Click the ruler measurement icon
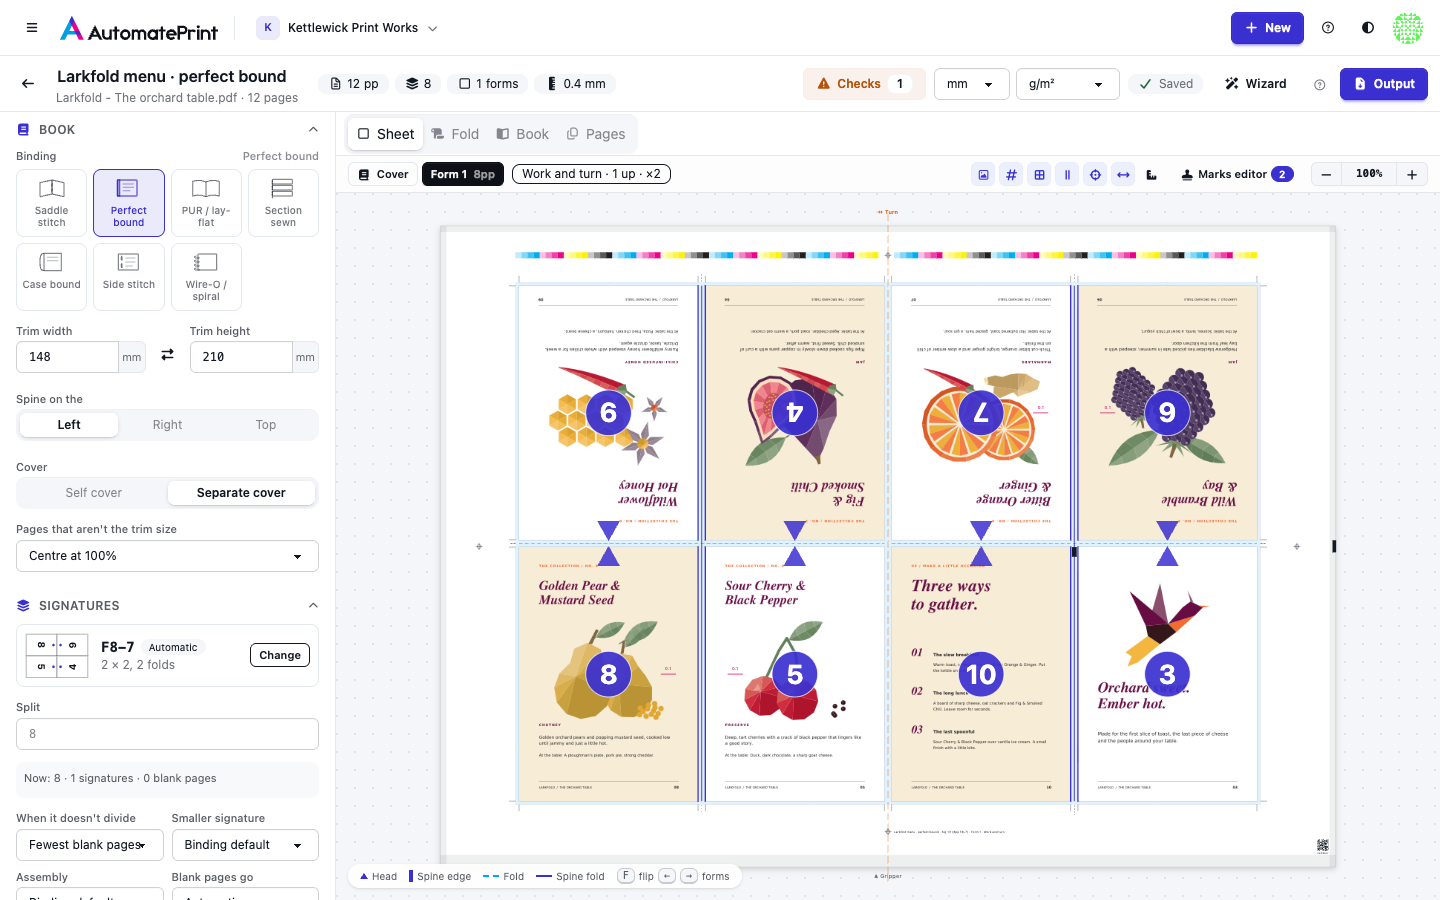This screenshot has width=1440, height=900. (x=1152, y=174)
